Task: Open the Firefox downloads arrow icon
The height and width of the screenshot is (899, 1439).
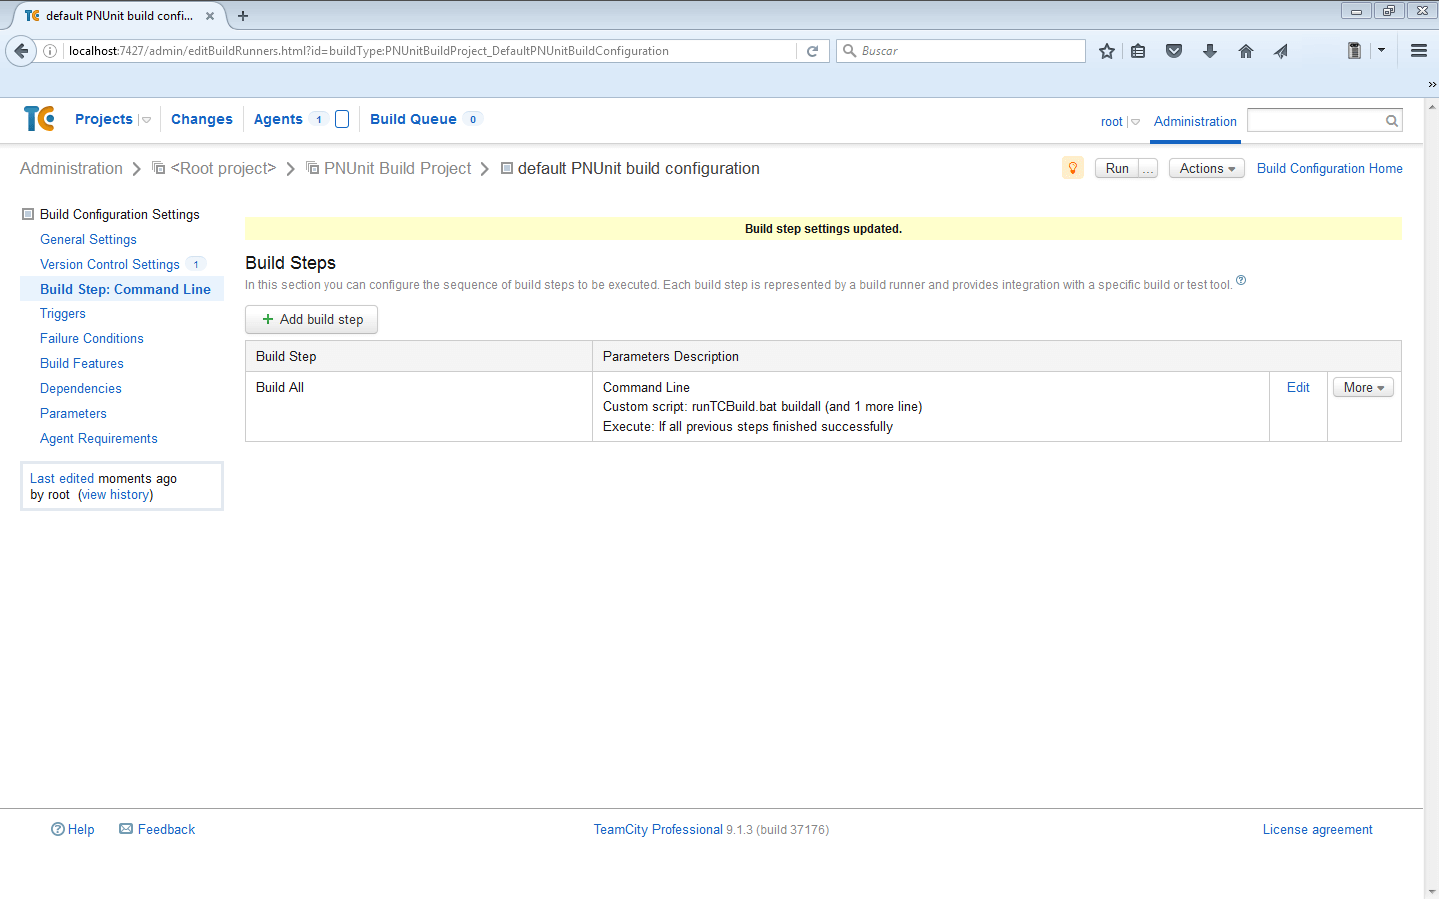Action: coord(1210,51)
